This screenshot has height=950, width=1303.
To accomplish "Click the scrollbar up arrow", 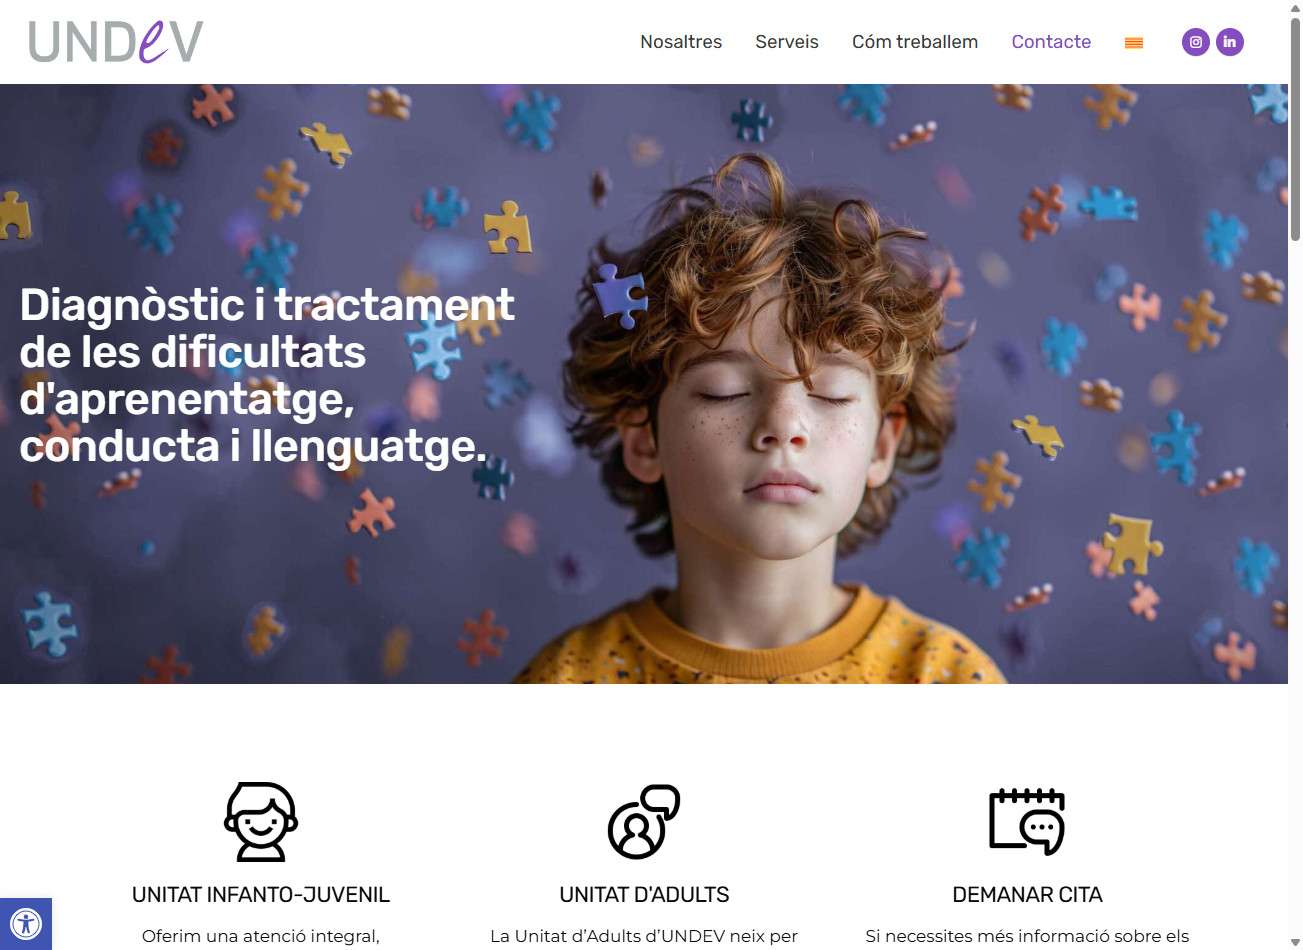I will click(x=1295, y=7).
